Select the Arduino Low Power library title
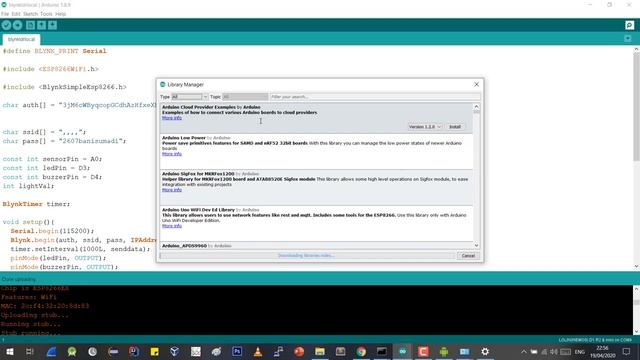 click(x=184, y=138)
